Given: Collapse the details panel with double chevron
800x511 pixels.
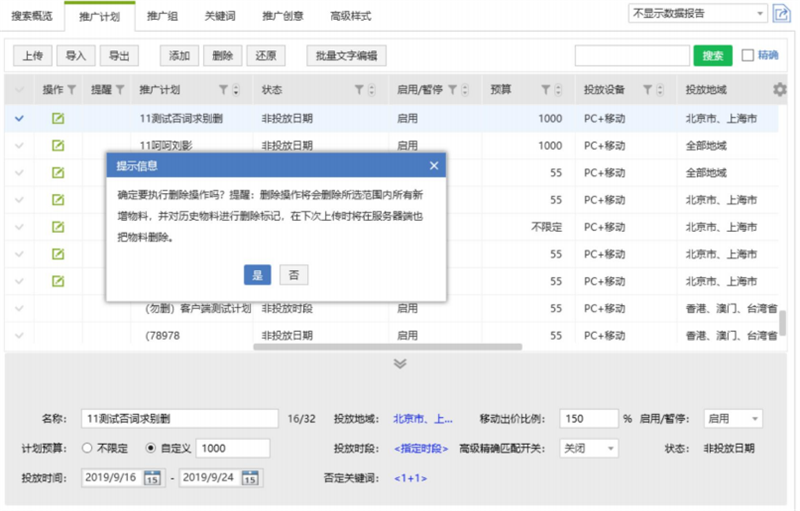Looking at the screenshot, I should pyautogui.click(x=400, y=363).
